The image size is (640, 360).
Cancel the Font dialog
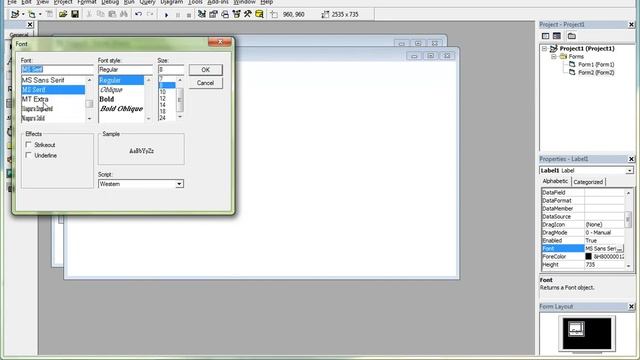coord(206,83)
